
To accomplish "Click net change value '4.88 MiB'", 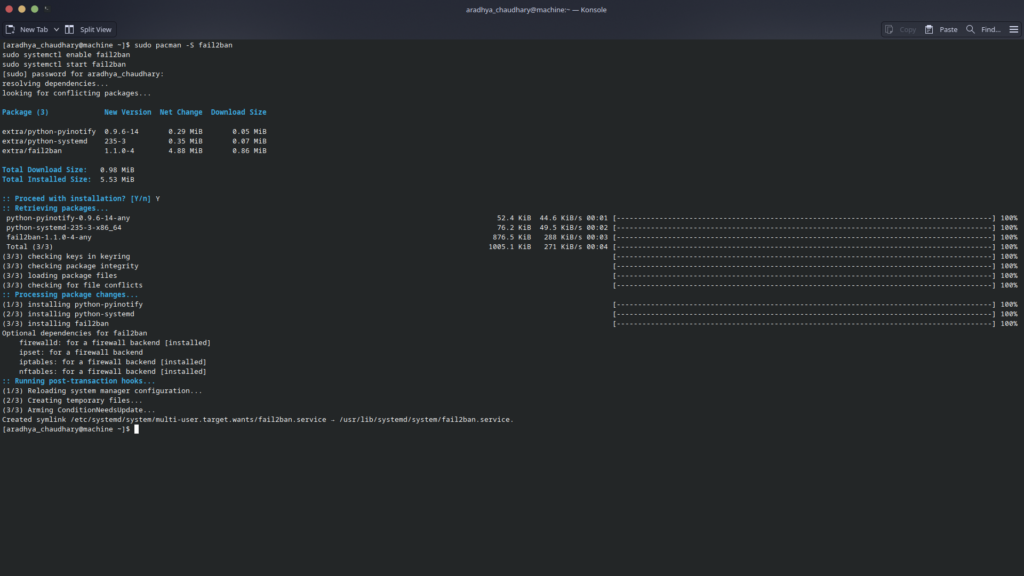I will point(185,151).
